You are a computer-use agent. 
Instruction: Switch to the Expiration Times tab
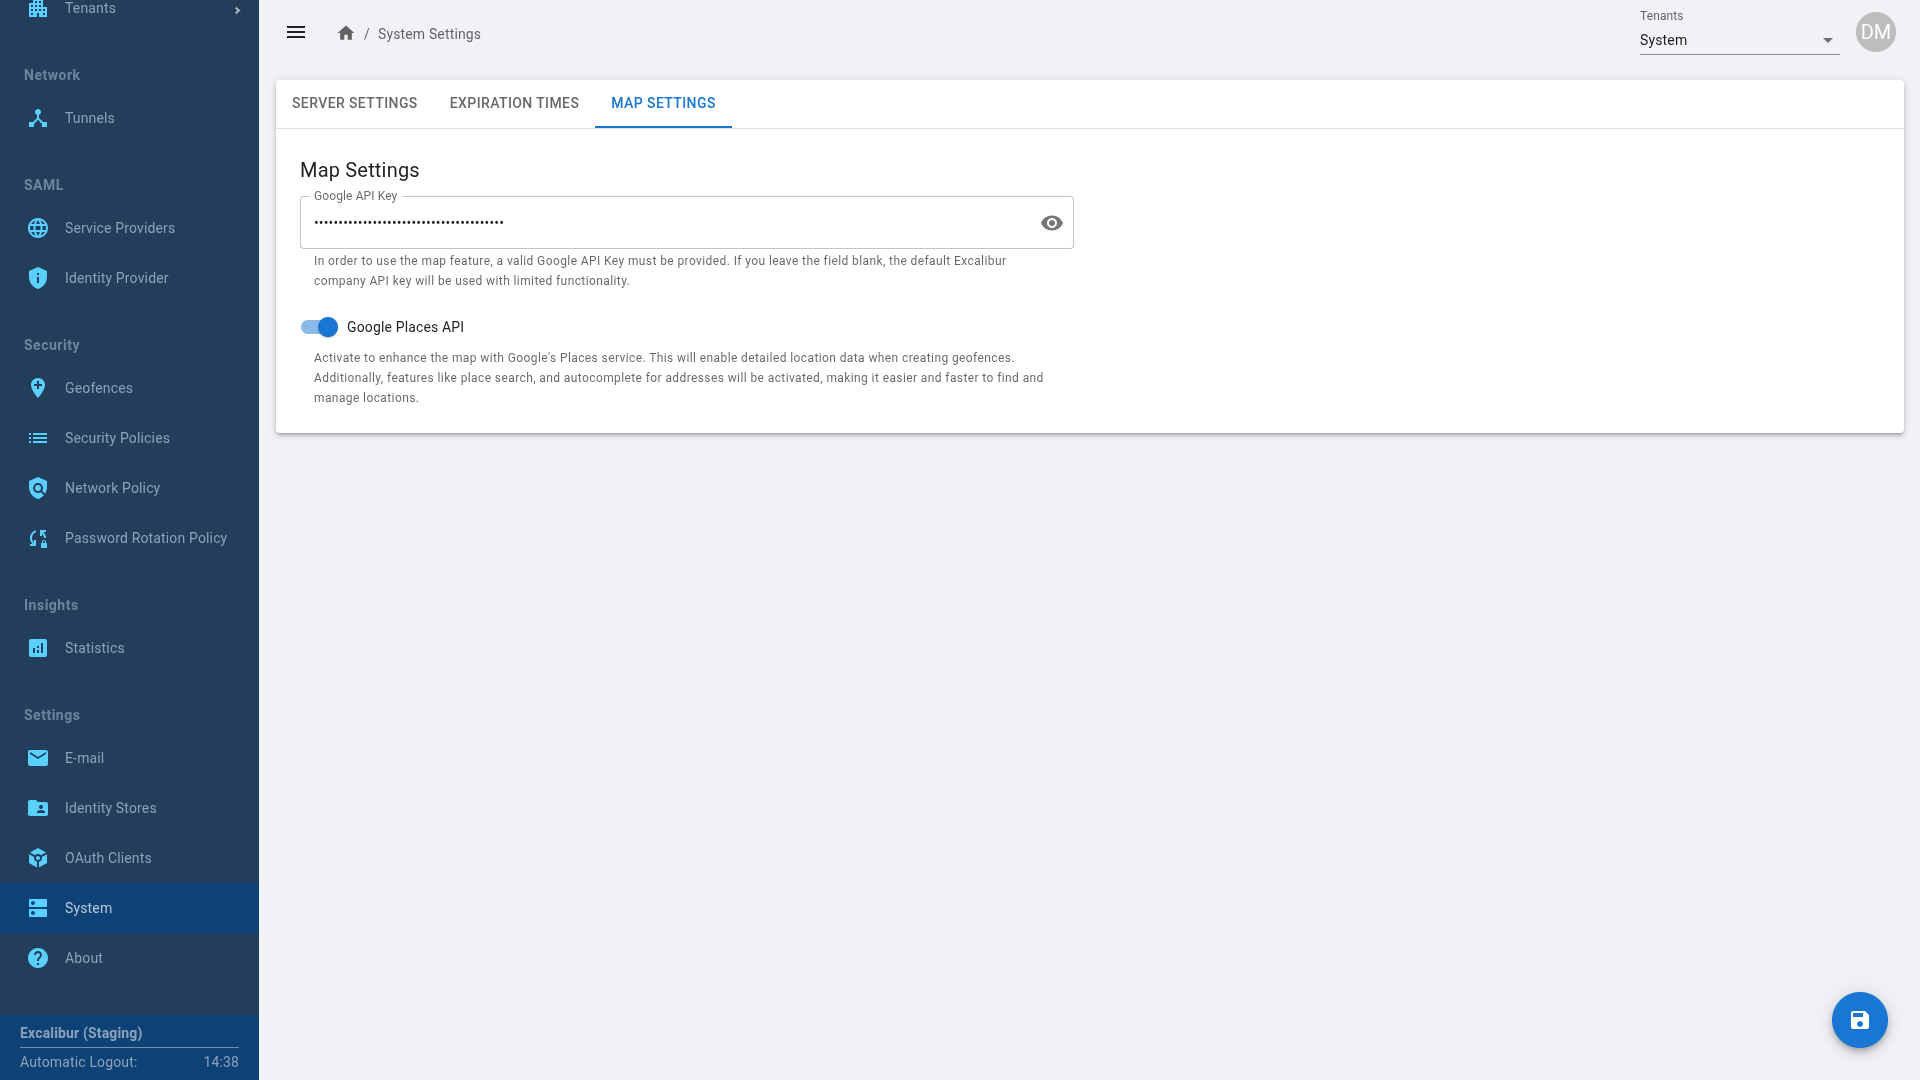(x=514, y=103)
